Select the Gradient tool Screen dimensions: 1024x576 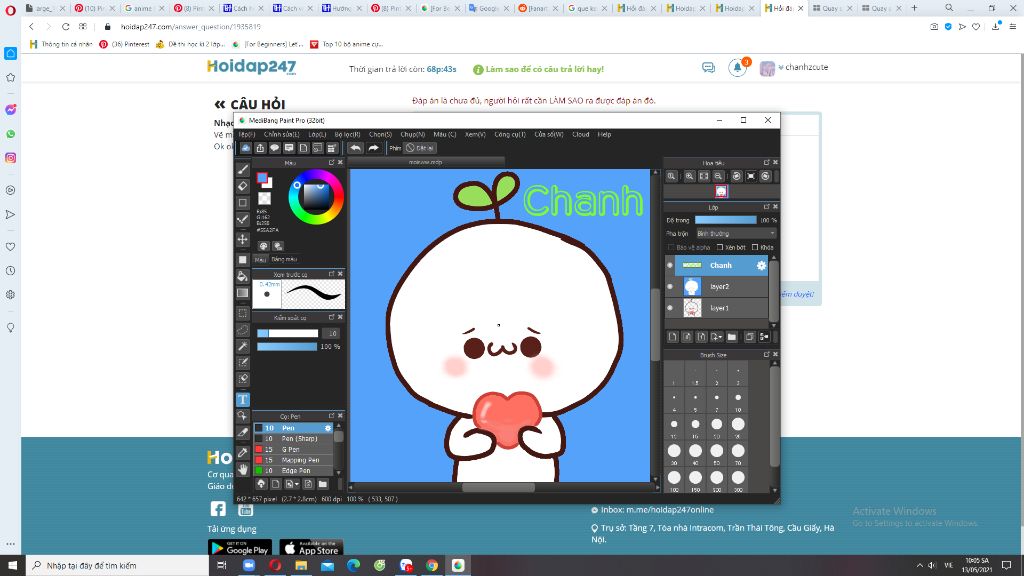coord(242,293)
